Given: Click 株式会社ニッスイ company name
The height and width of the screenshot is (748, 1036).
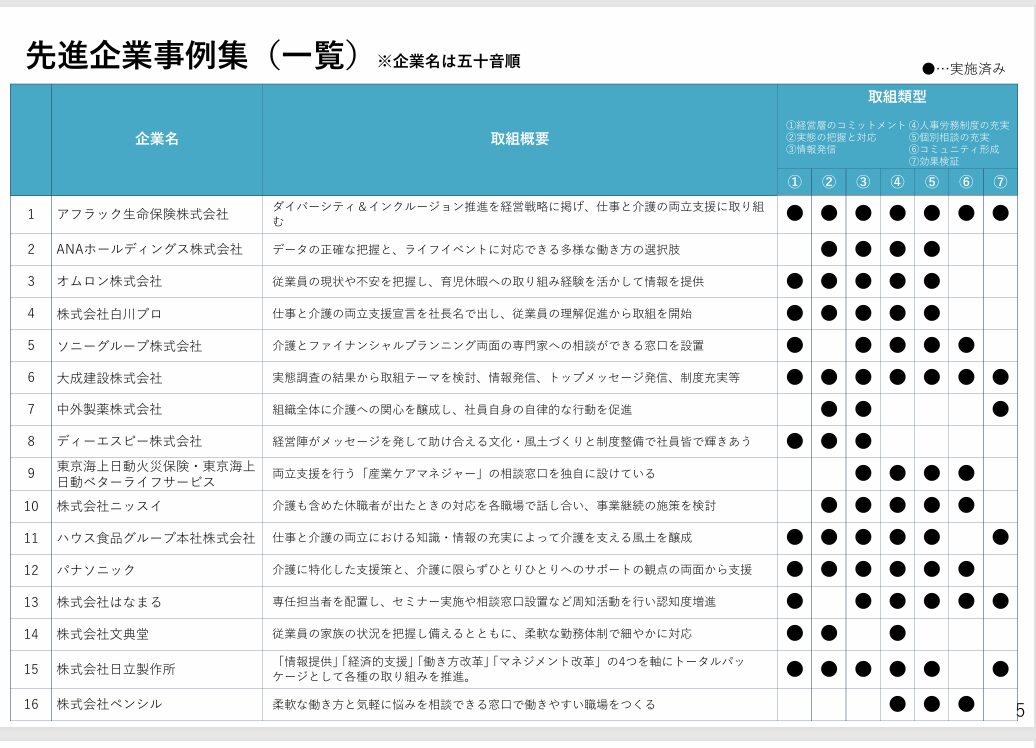Looking at the screenshot, I should (x=109, y=506).
